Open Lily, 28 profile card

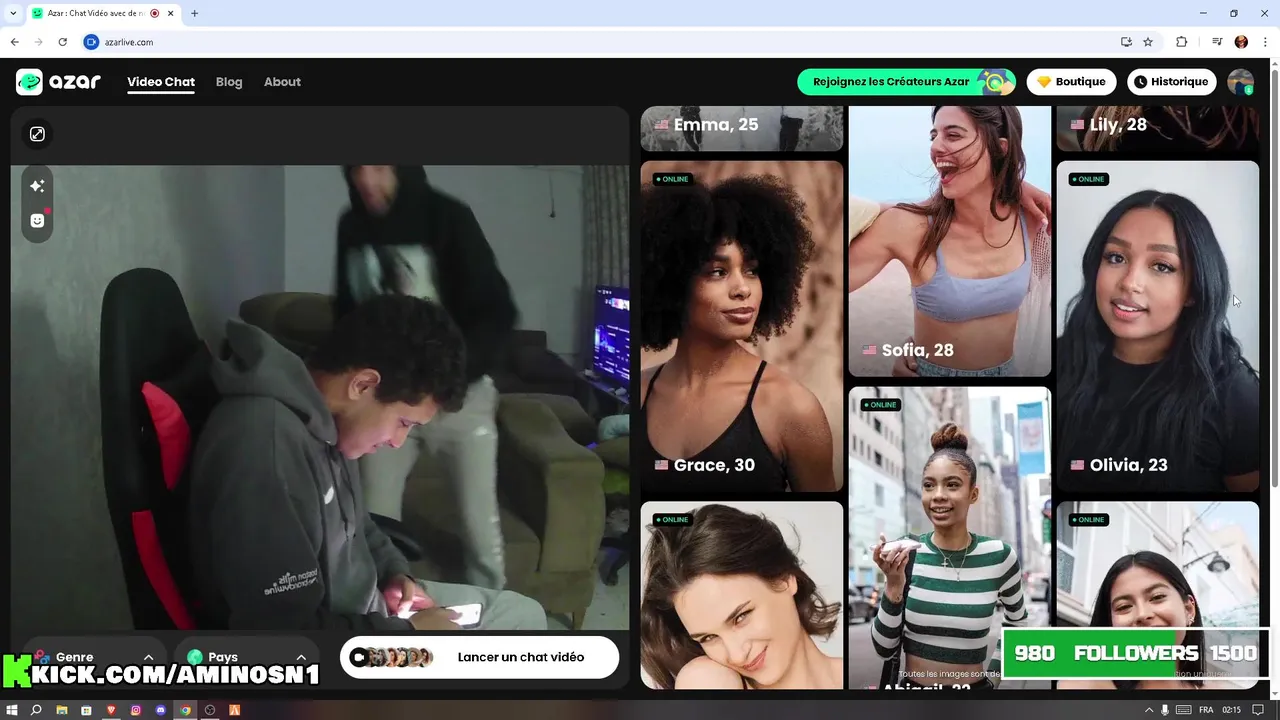(x=1158, y=128)
